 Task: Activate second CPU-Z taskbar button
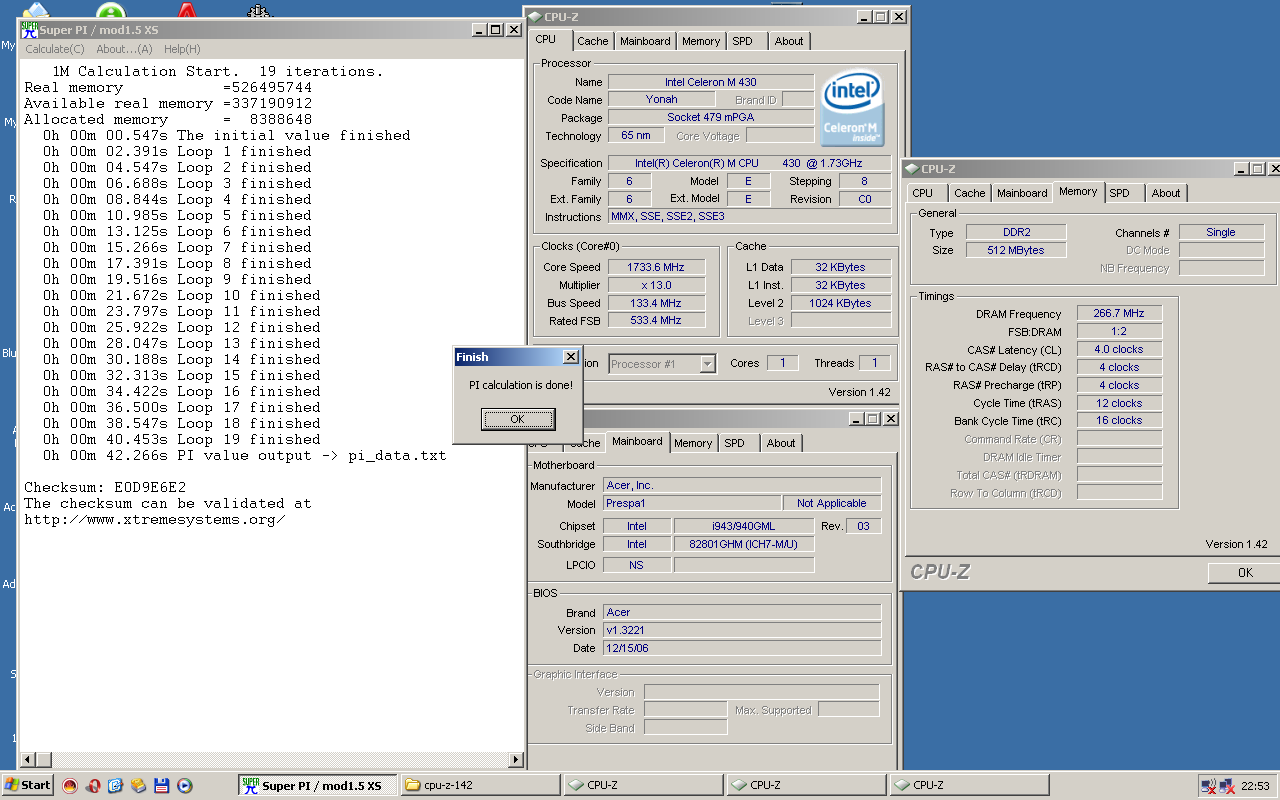(x=806, y=785)
